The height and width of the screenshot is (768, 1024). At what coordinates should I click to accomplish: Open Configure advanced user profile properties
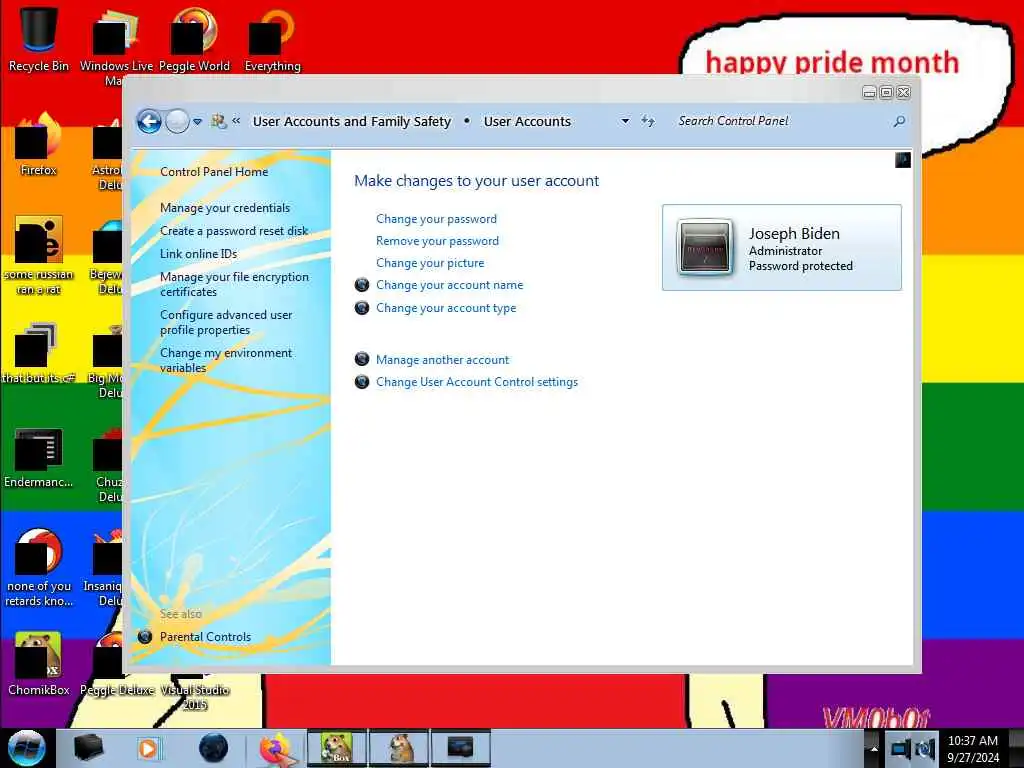226,322
